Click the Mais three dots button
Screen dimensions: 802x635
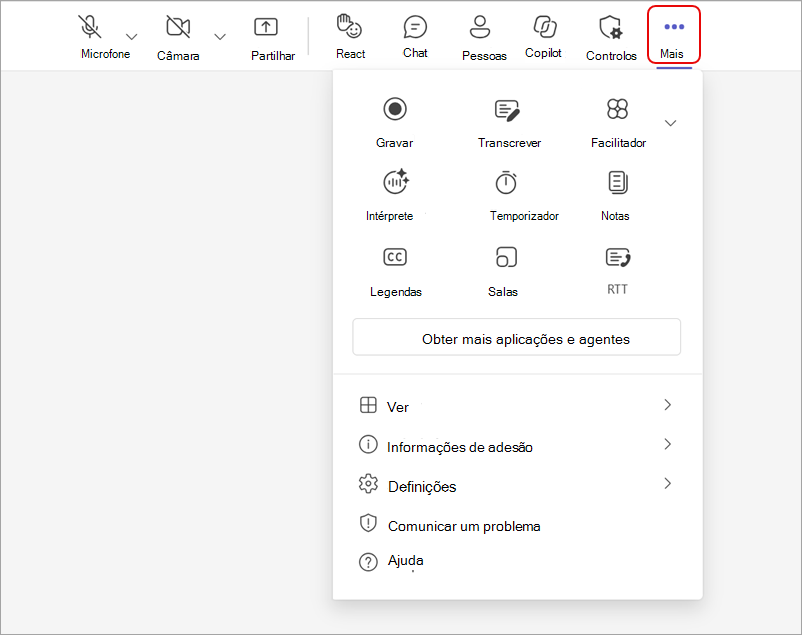[674, 35]
